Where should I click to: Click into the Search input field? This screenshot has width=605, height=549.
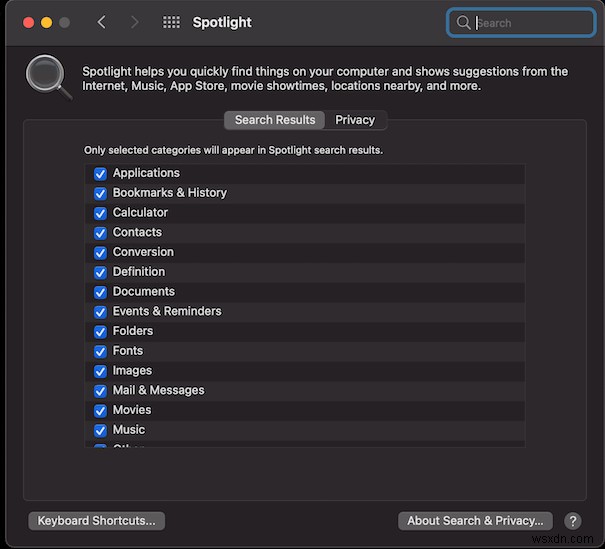(x=530, y=22)
